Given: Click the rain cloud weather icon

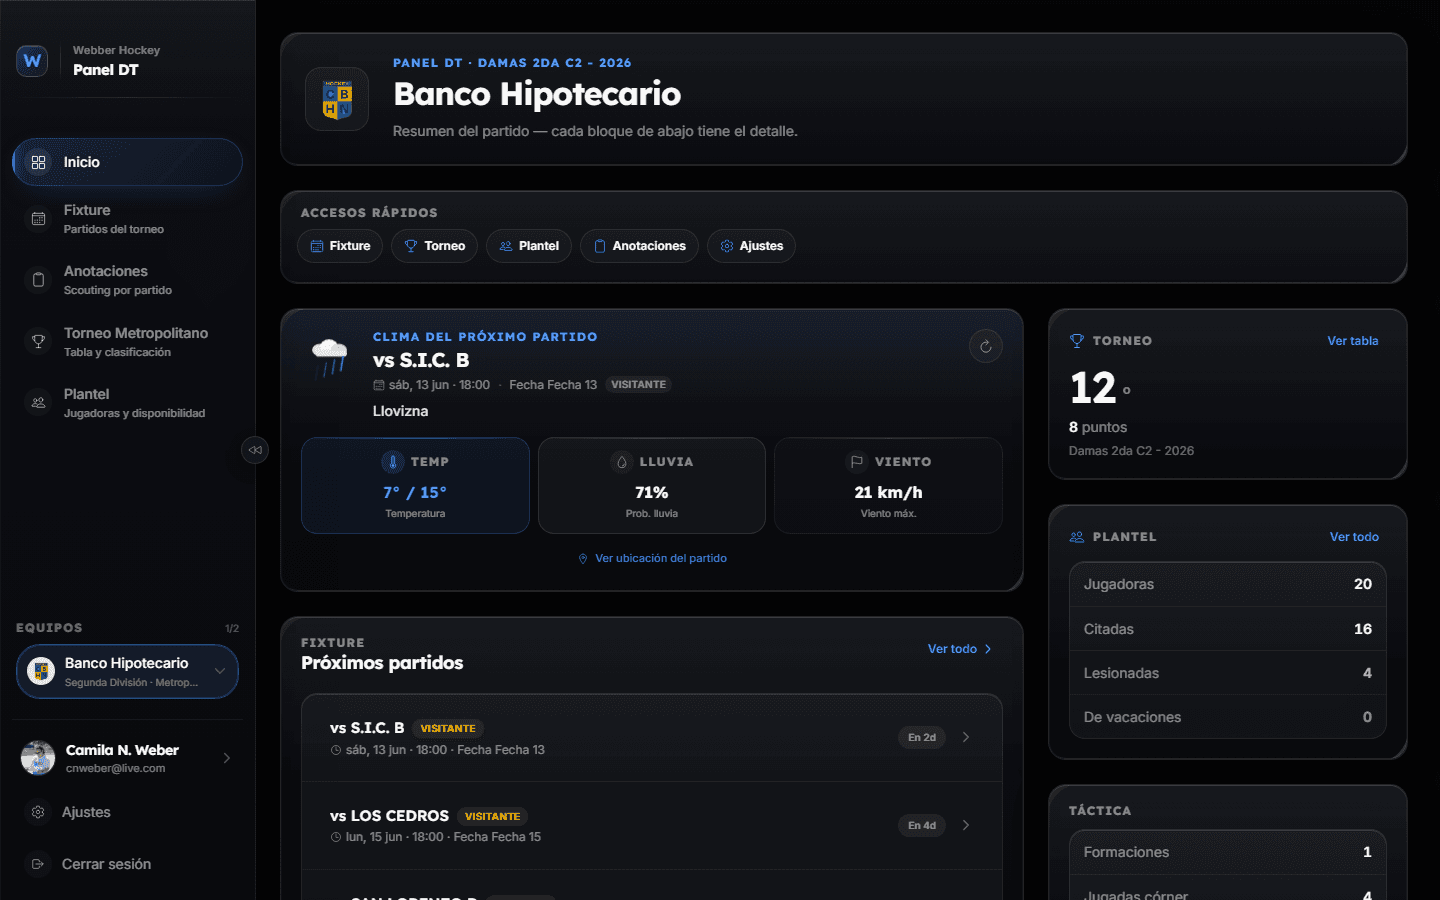Looking at the screenshot, I should (x=330, y=356).
